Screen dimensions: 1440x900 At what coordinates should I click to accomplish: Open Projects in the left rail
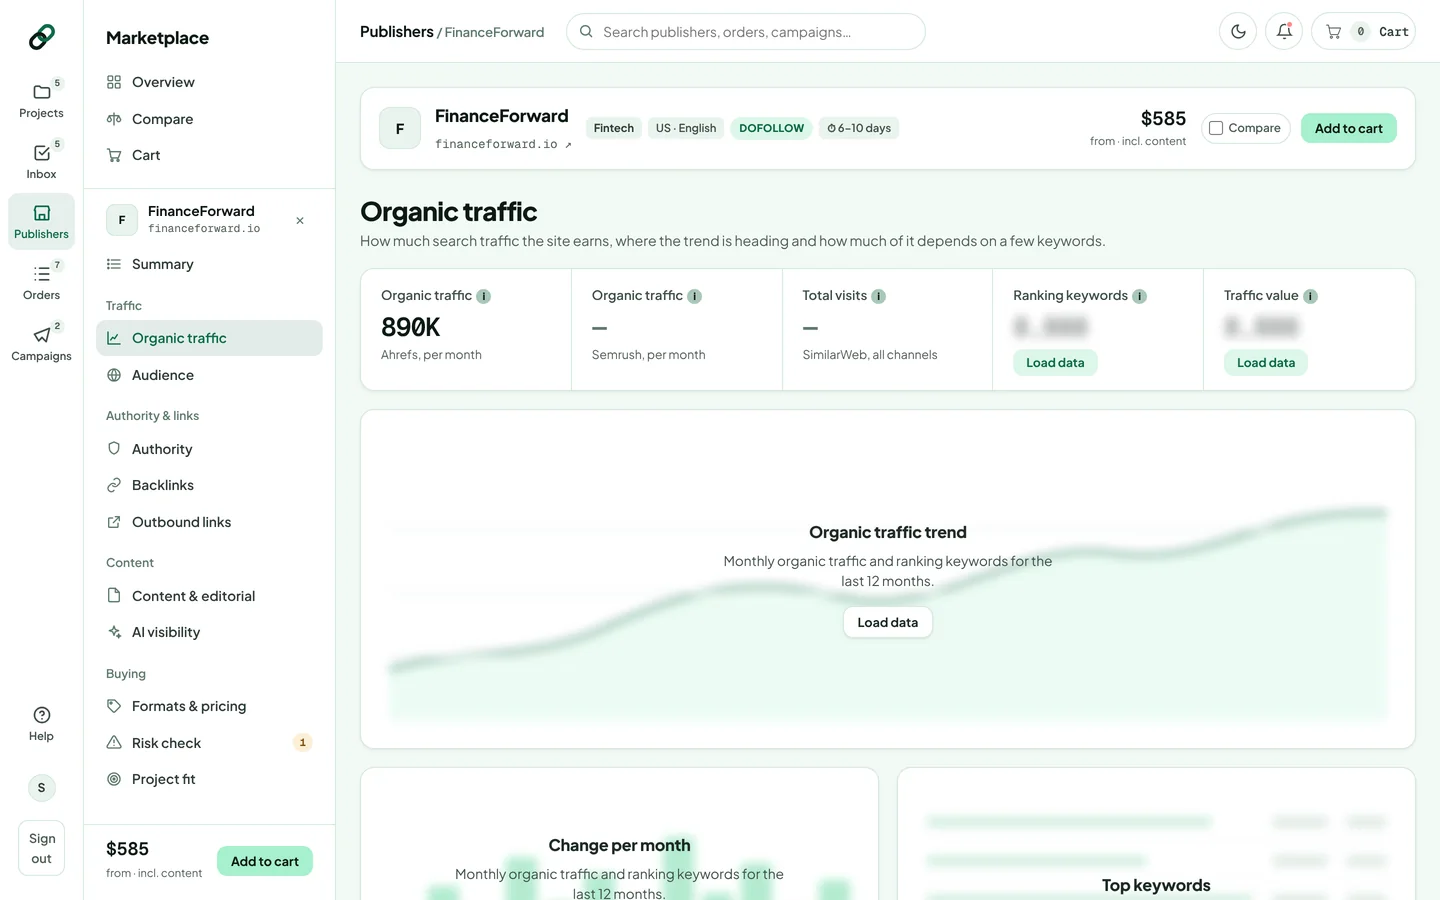(41, 100)
